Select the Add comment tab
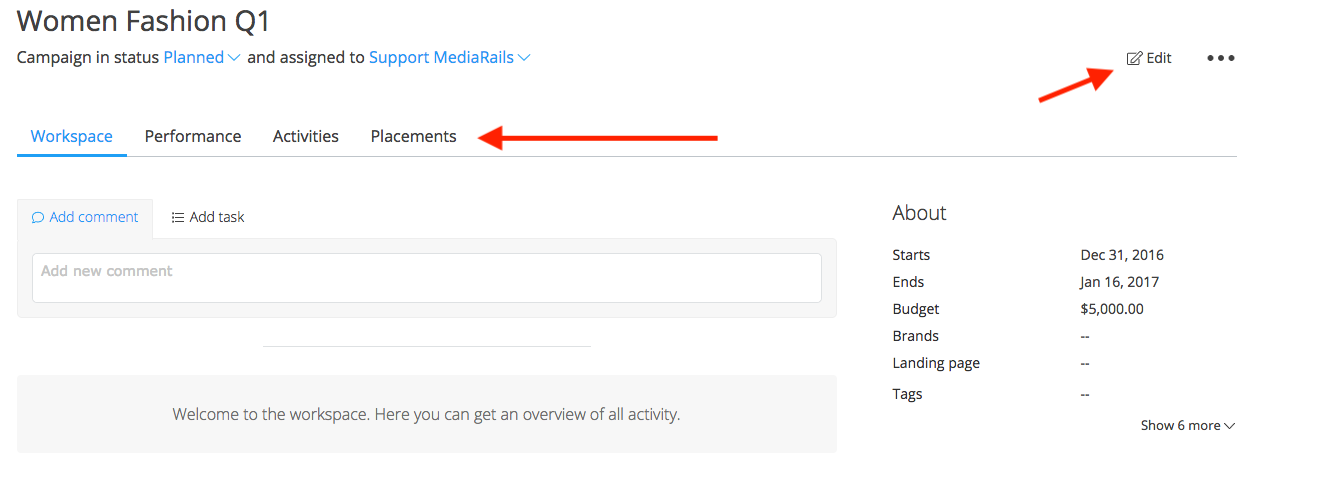 coord(85,217)
